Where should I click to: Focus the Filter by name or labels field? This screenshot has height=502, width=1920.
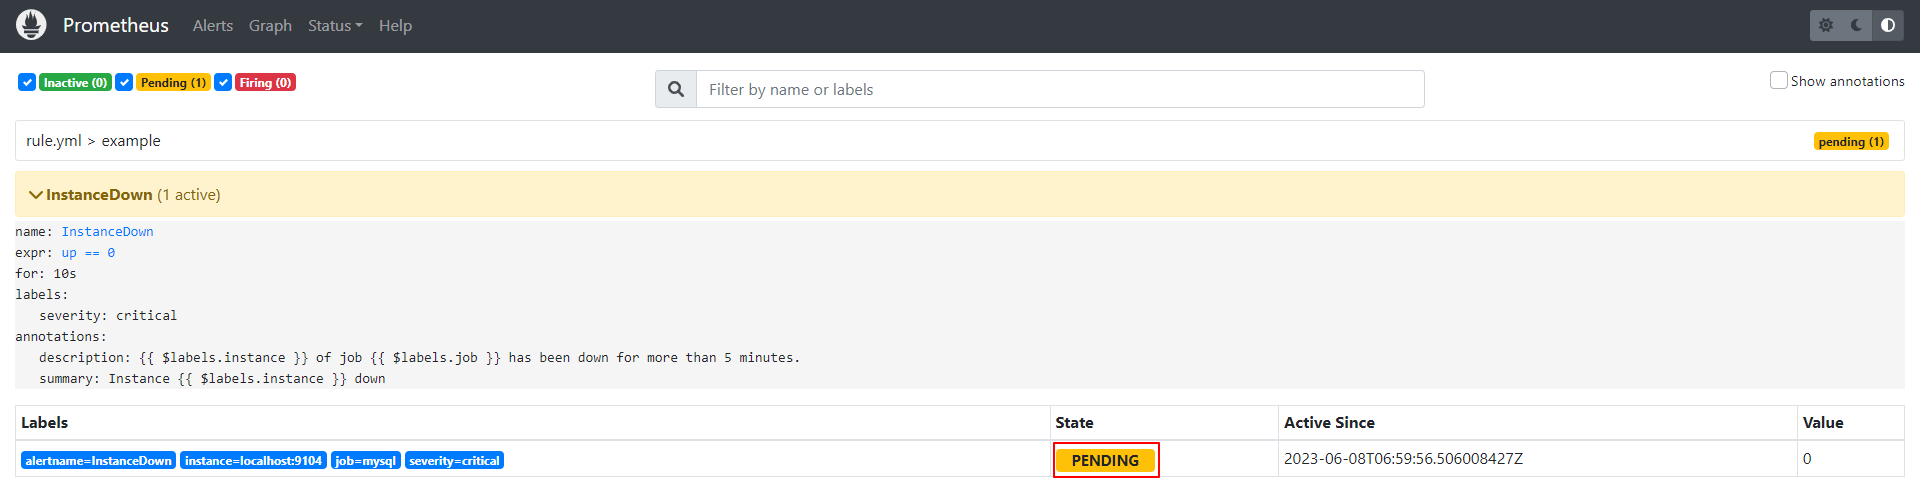1060,89
